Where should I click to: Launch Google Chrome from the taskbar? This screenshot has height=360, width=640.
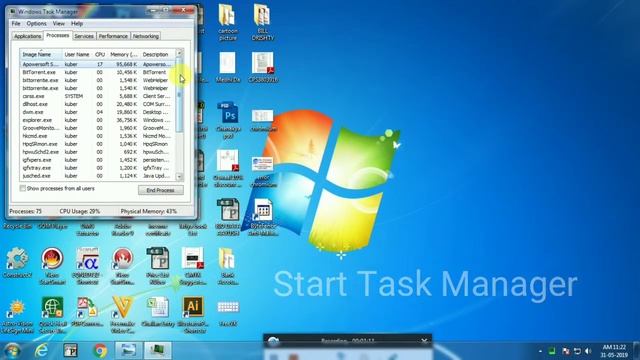click(100, 351)
